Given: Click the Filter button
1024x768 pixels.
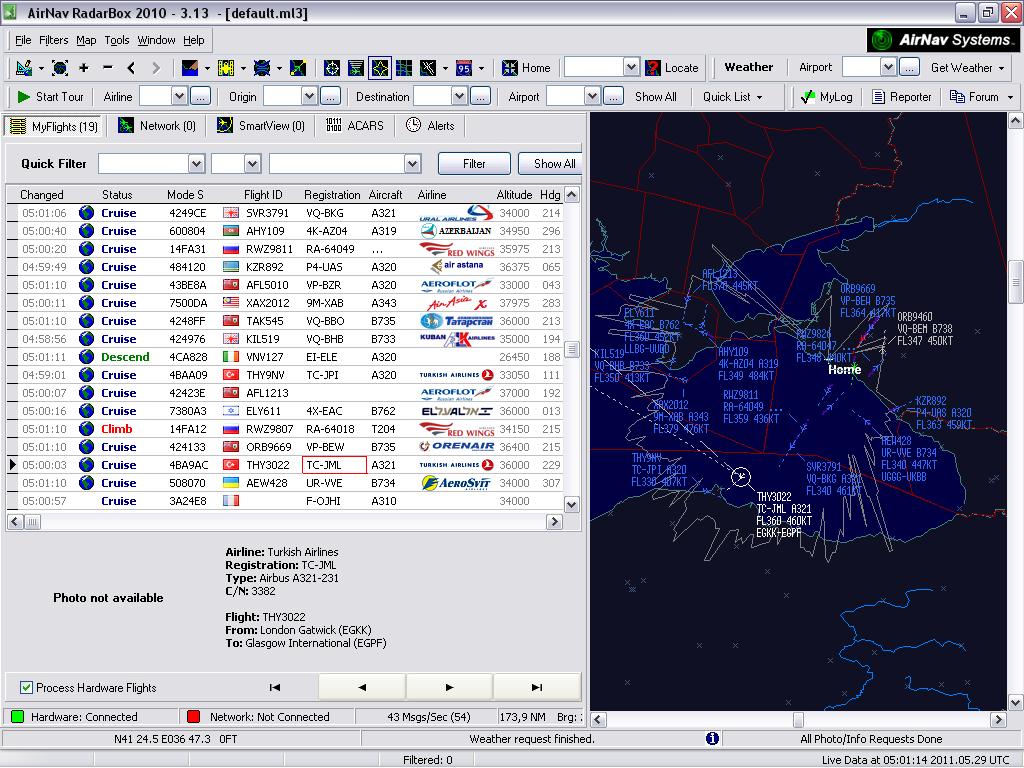Looking at the screenshot, I should click(474, 164).
